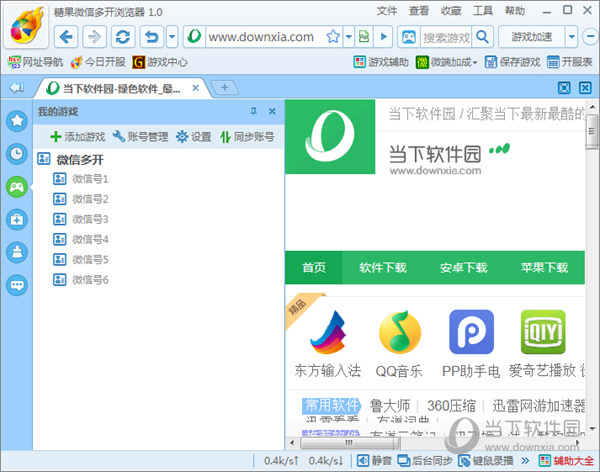This screenshot has width=600, height=472.
Task: Bookmark the page with star icon
Action: point(333,37)
